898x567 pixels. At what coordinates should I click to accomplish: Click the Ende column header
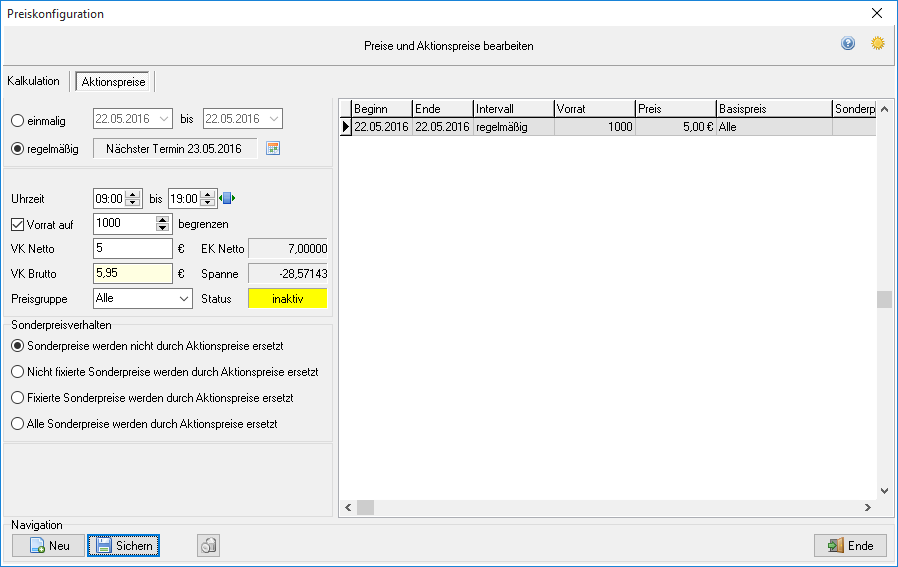(443, 109)
